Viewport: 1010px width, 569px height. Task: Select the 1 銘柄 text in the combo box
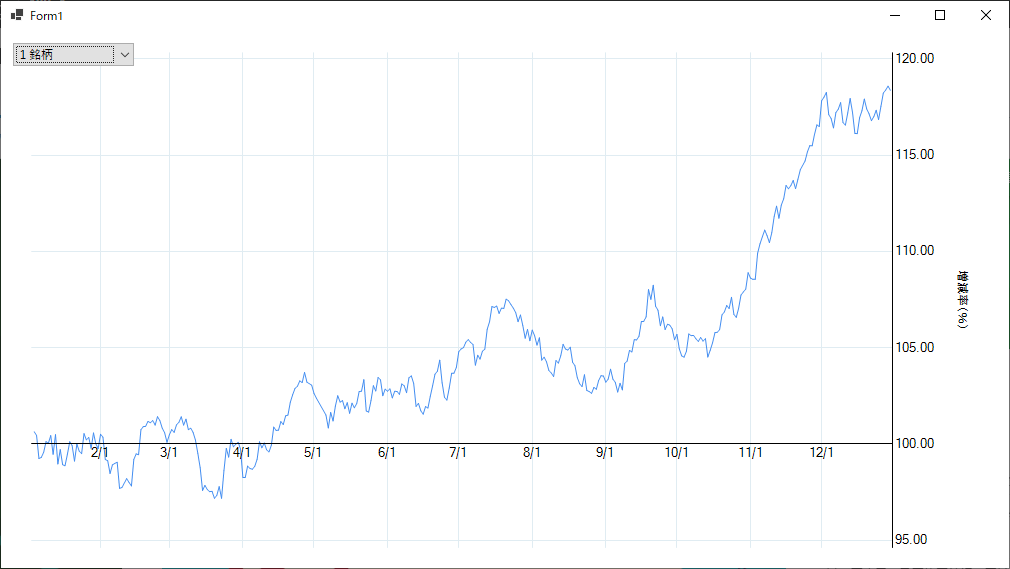(36, 55)
